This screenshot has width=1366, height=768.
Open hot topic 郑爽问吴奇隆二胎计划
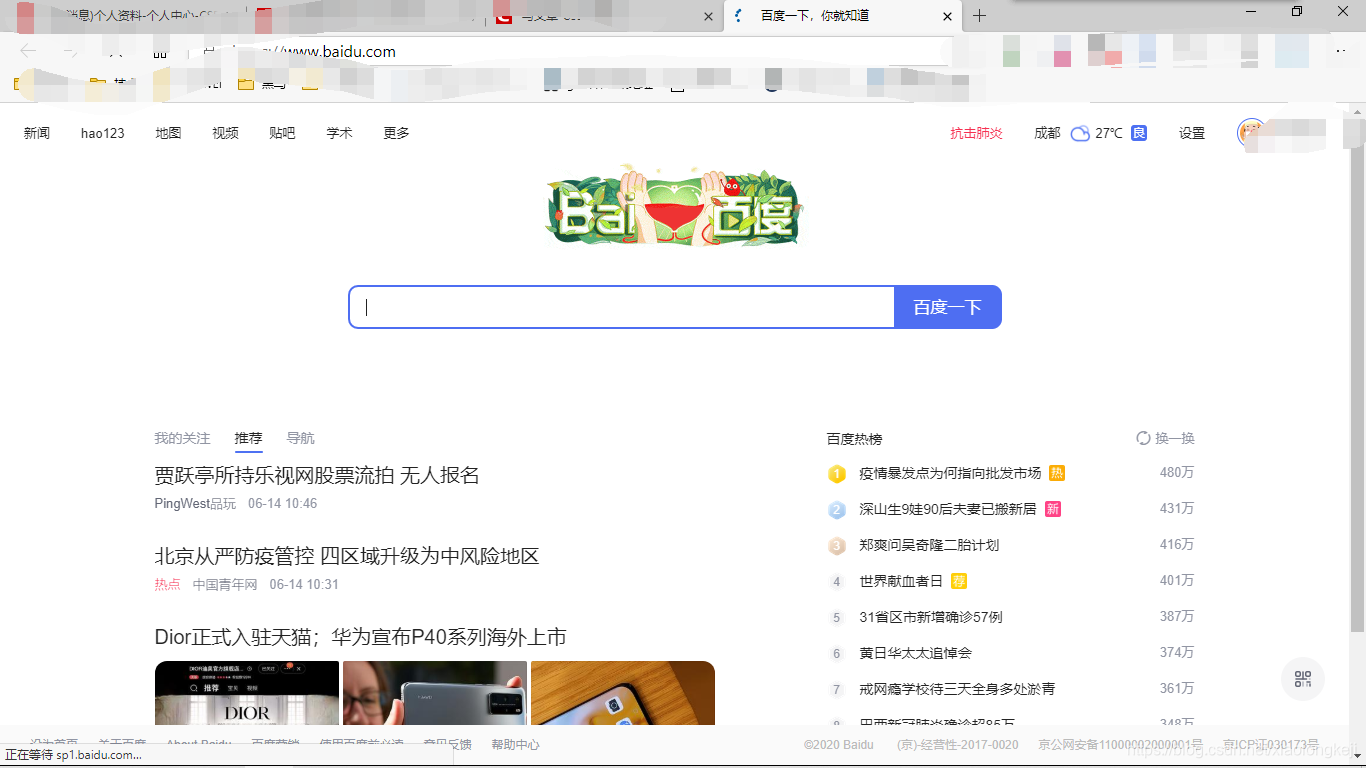click(x=929, y=545)
